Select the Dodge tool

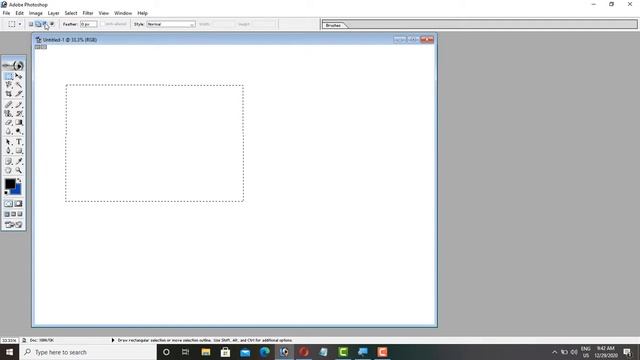19,131
